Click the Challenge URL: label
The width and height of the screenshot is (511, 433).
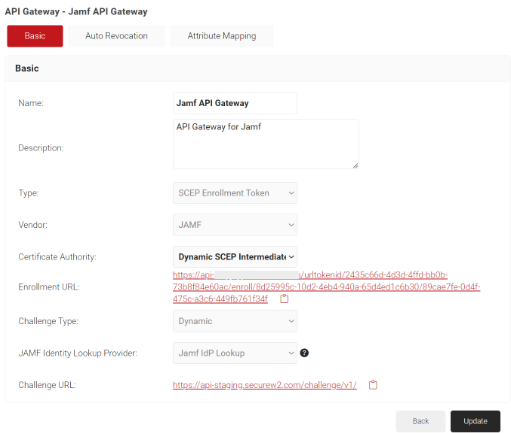47,385
